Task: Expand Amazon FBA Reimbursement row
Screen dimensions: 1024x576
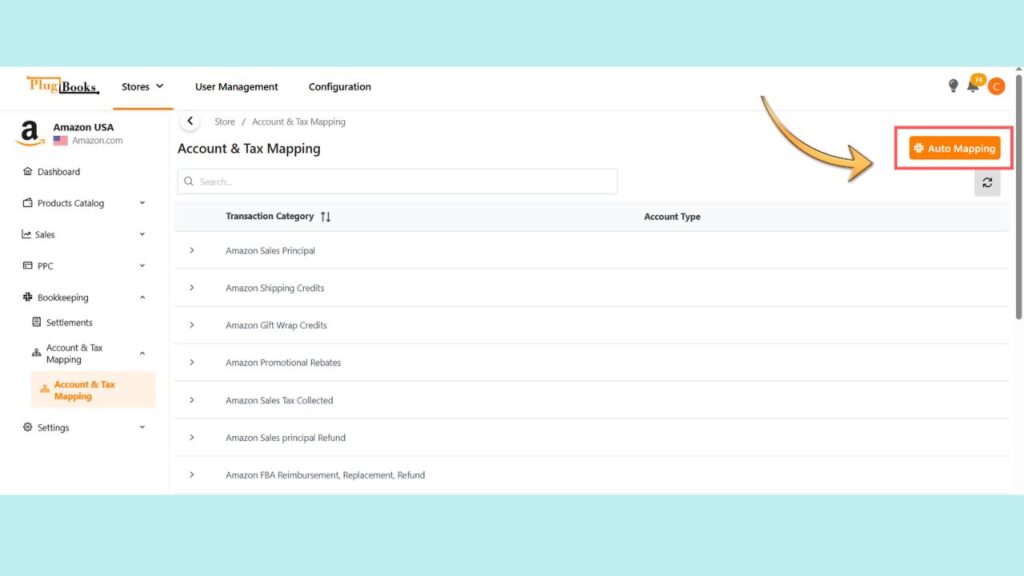Action: [x=191, y=475]
